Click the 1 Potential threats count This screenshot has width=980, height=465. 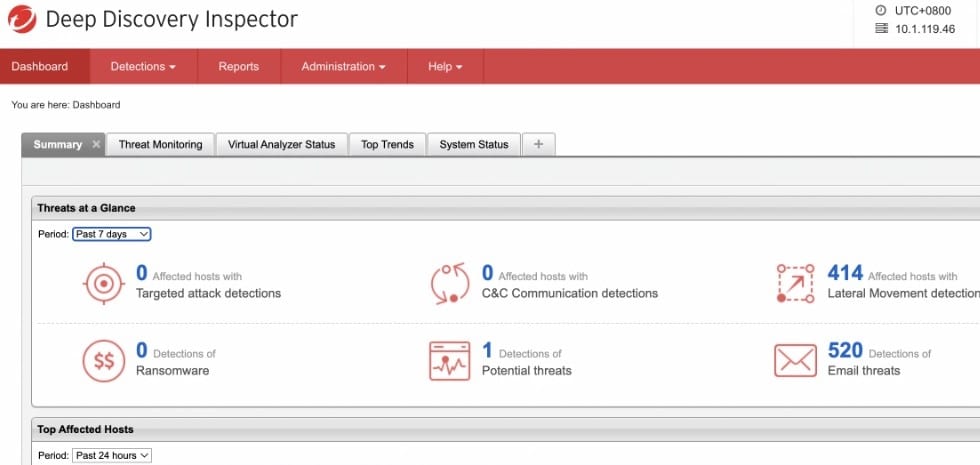(x=488, y=351)
